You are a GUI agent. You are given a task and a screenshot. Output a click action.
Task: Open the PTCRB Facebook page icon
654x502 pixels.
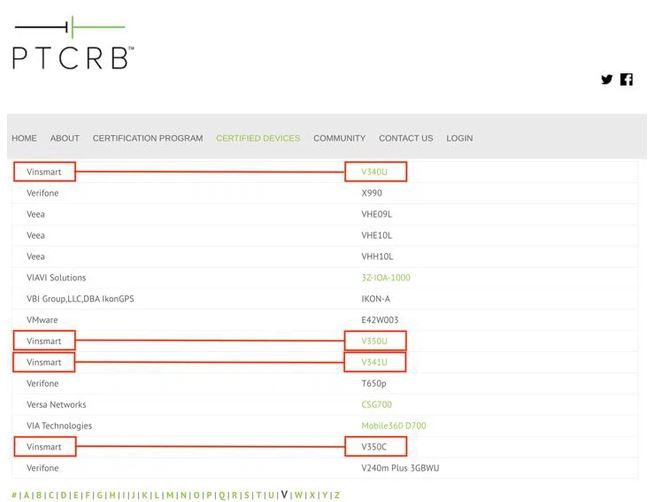pyautogui.click(x=626, y=79)
